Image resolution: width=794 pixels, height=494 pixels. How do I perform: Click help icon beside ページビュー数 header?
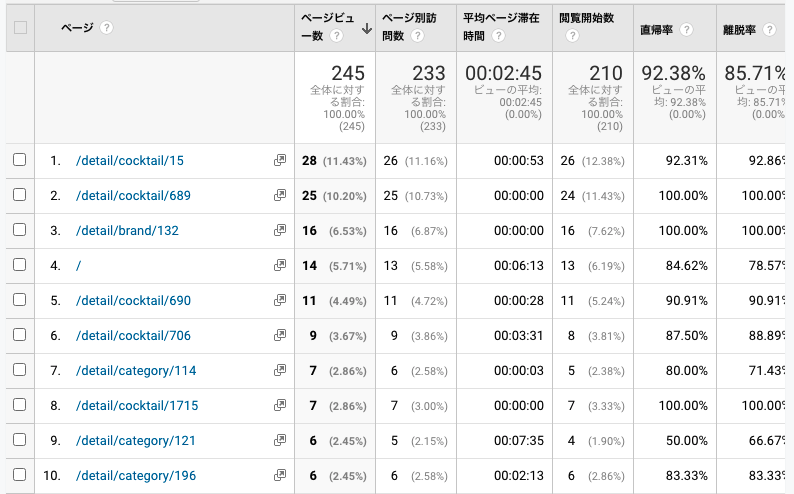[337, 37]
